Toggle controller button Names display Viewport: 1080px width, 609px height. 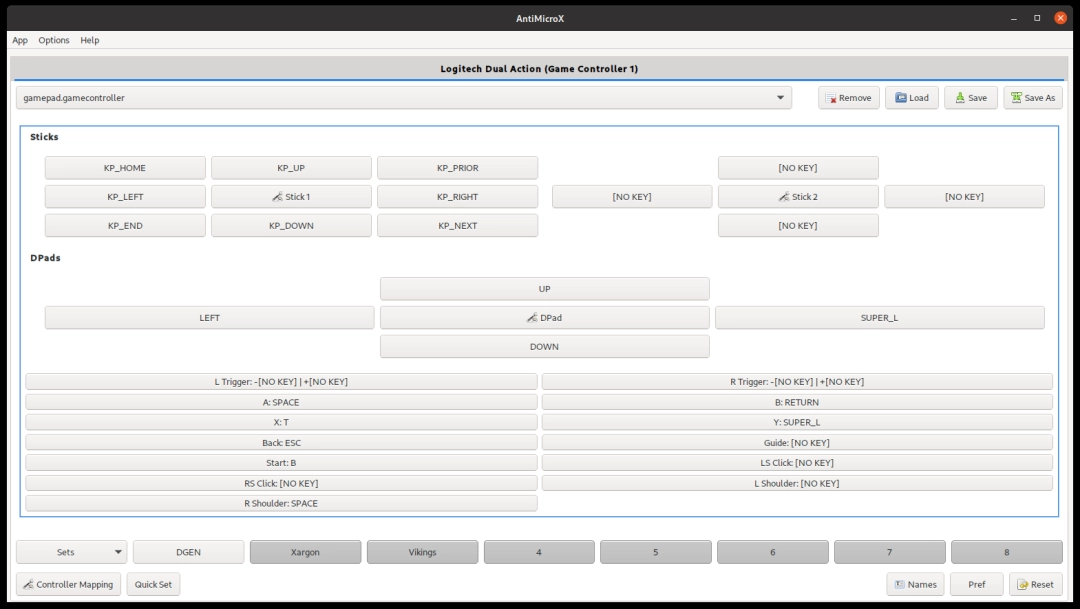(x=914, y=584)
